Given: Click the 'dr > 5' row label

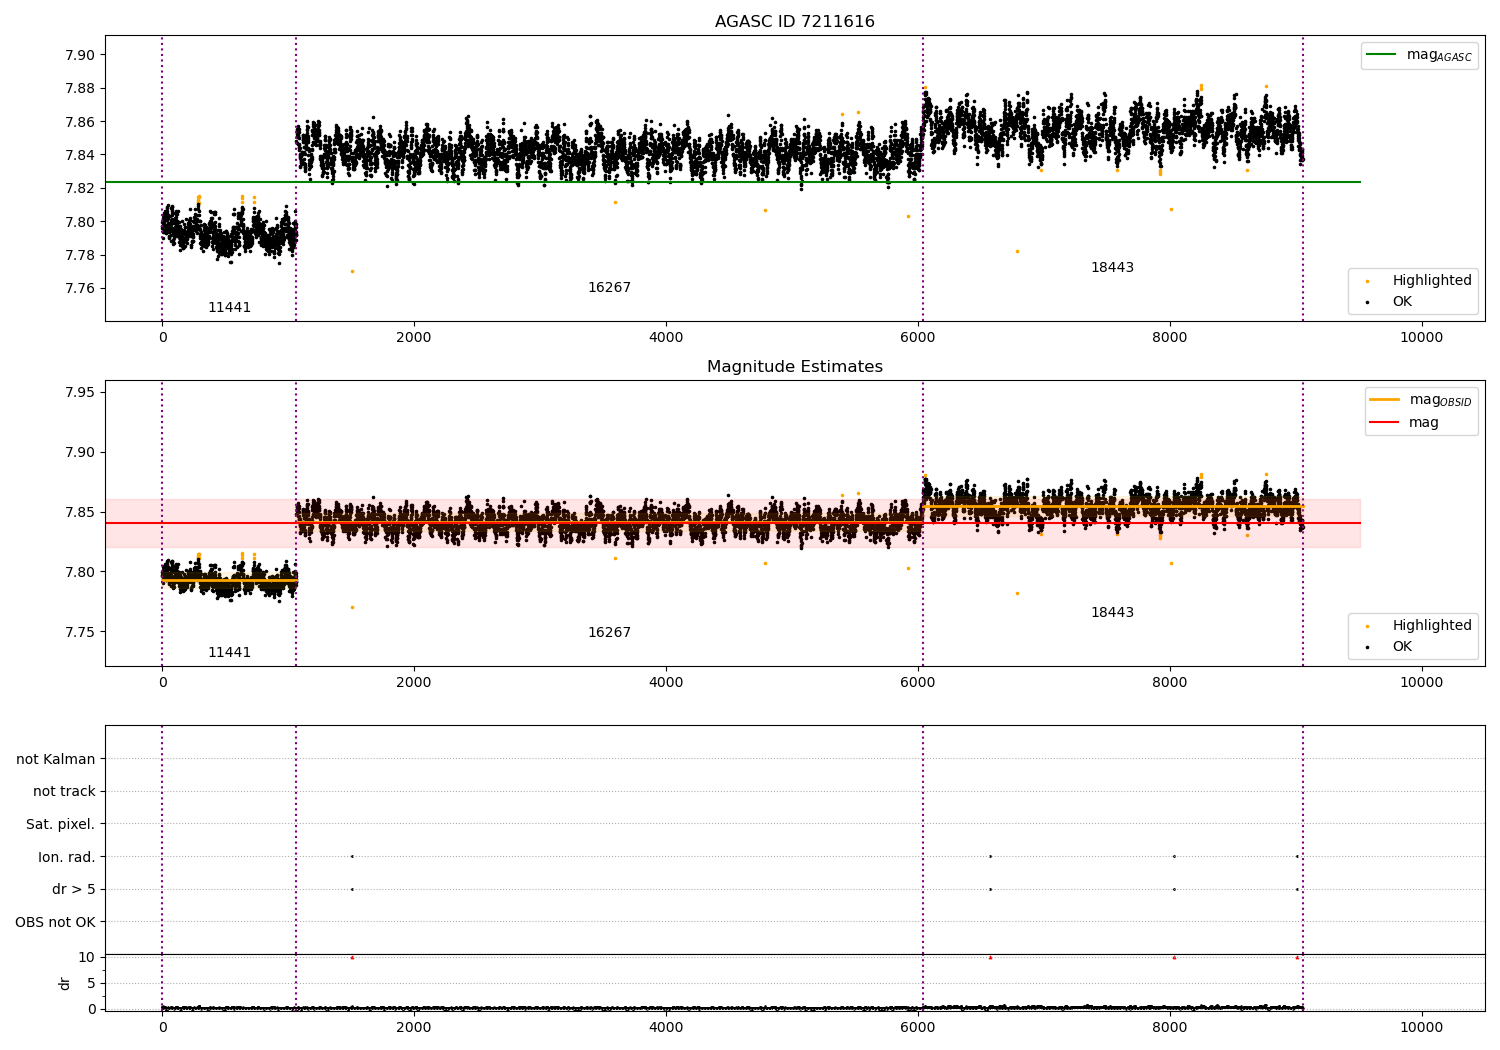Looking at the screenshot, I should [74, 890].
